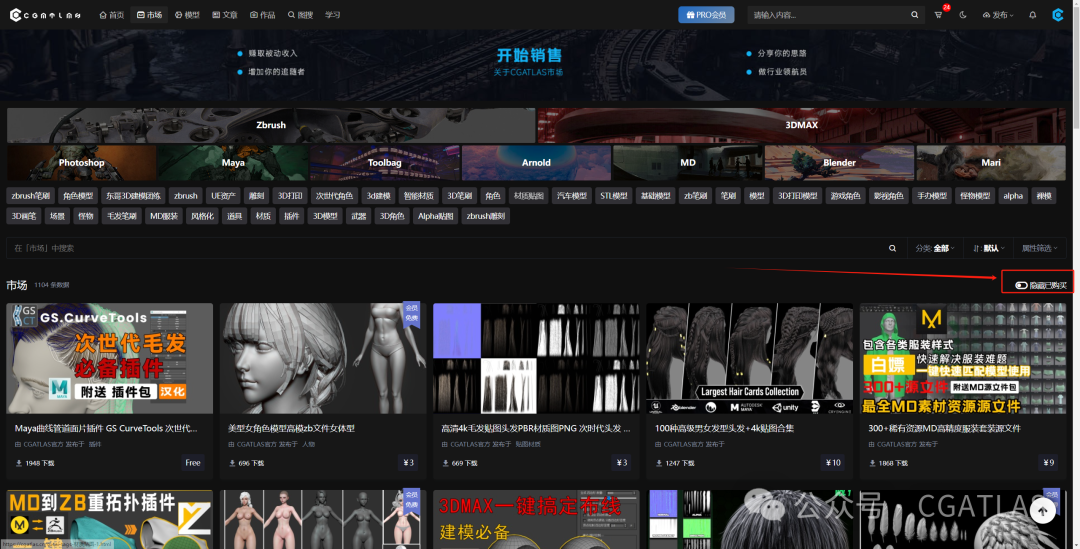1080x549 pixels.
Task: Open the 作品 nav item
Action: coord(262,14)
